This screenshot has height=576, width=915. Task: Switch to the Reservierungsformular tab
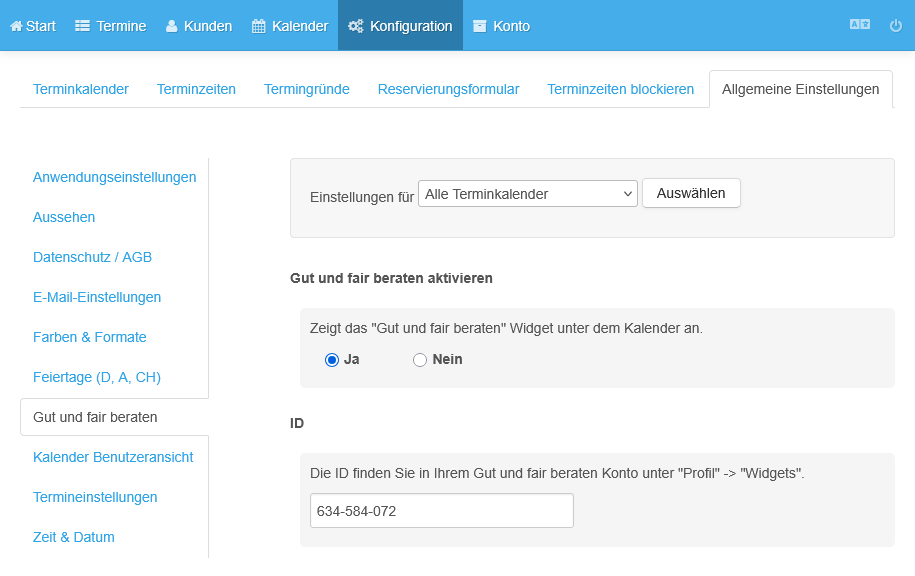pyautogui.click(x=448, y=89)
